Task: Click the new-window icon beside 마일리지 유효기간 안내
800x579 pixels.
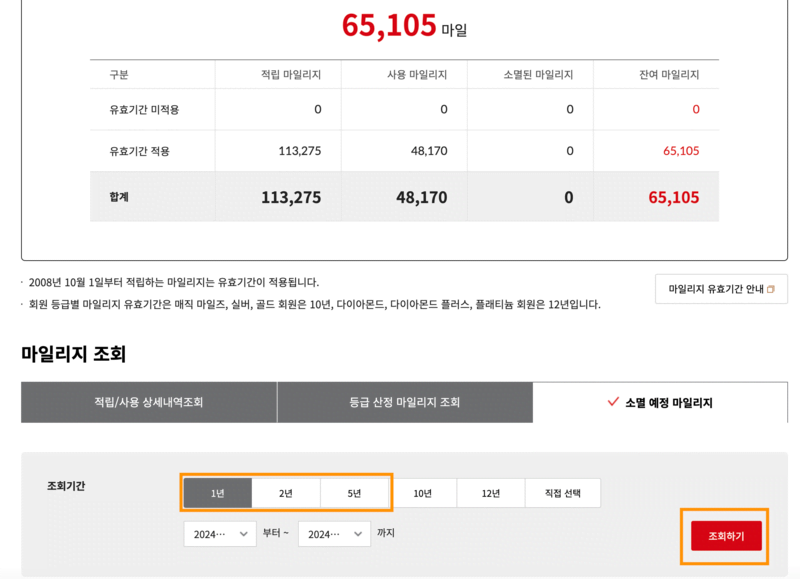Action: (772, 288)
